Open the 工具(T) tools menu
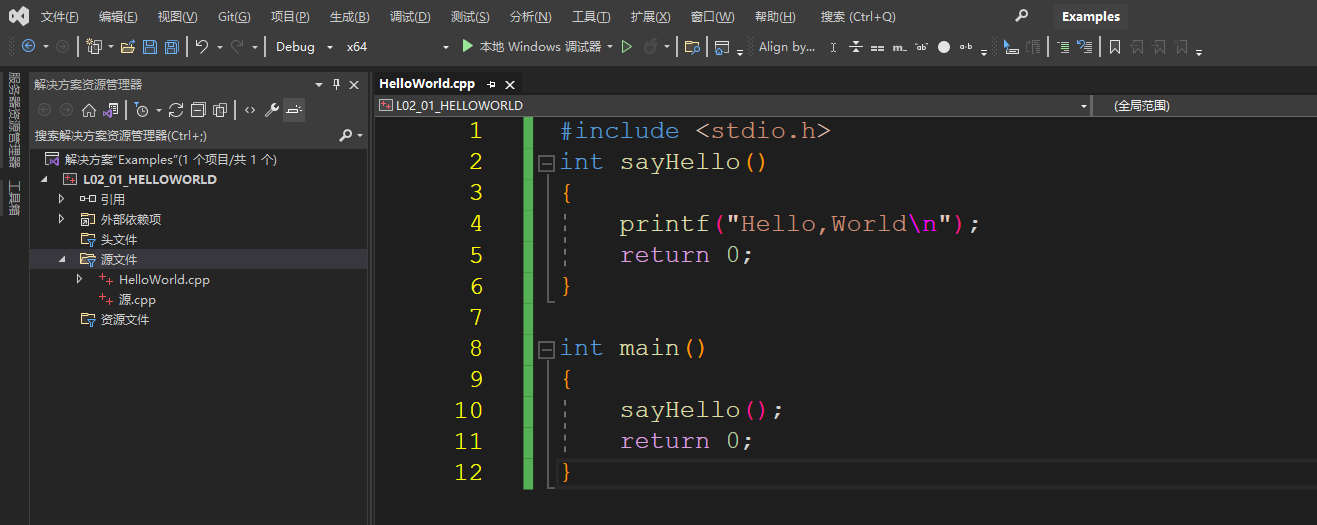 [x=591, y=17]
